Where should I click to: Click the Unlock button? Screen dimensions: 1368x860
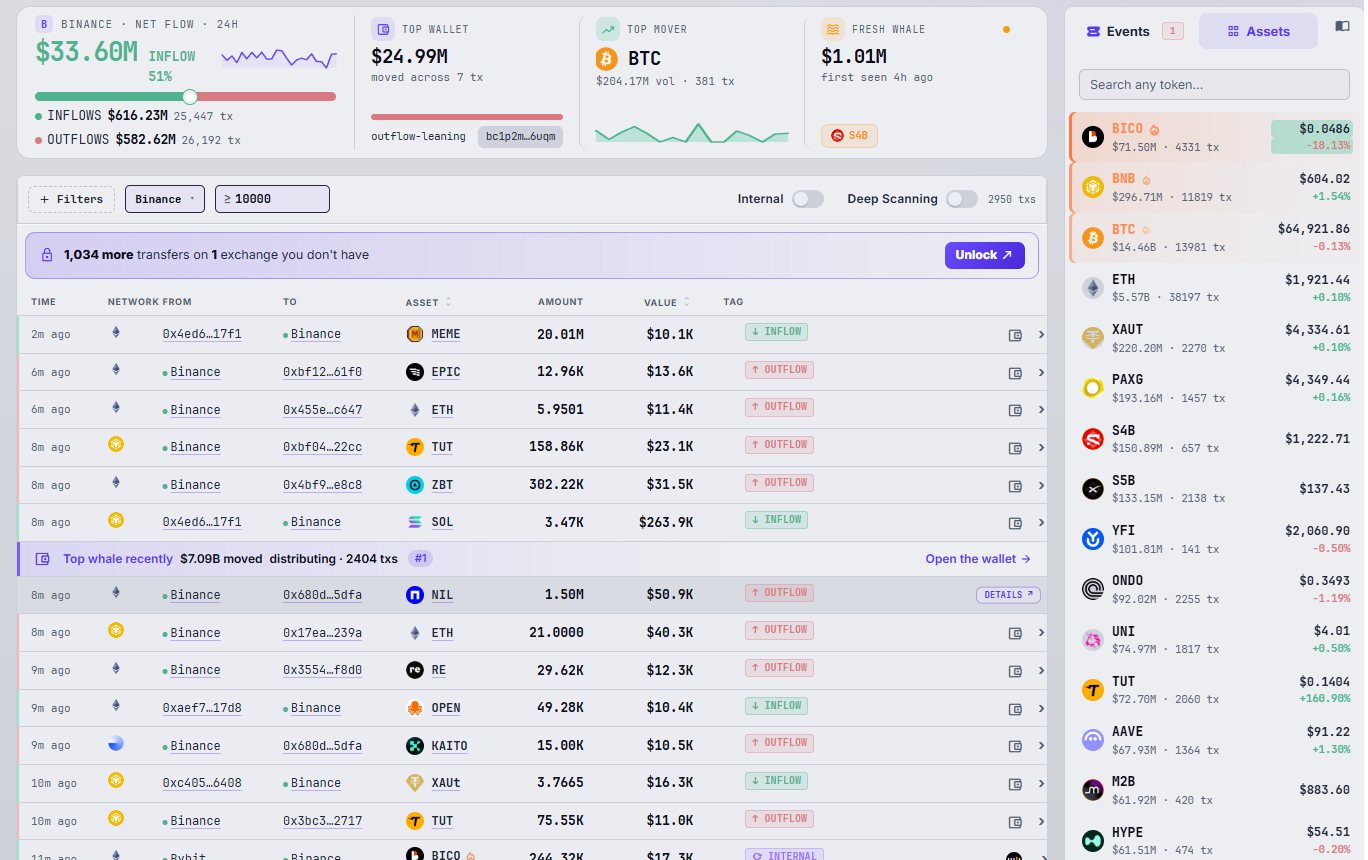tap(984, 255)
